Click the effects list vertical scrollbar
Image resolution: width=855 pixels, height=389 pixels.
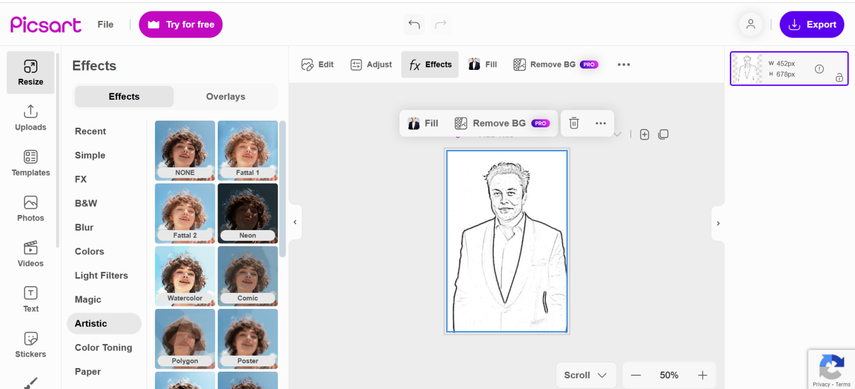(x=282, y=189)
